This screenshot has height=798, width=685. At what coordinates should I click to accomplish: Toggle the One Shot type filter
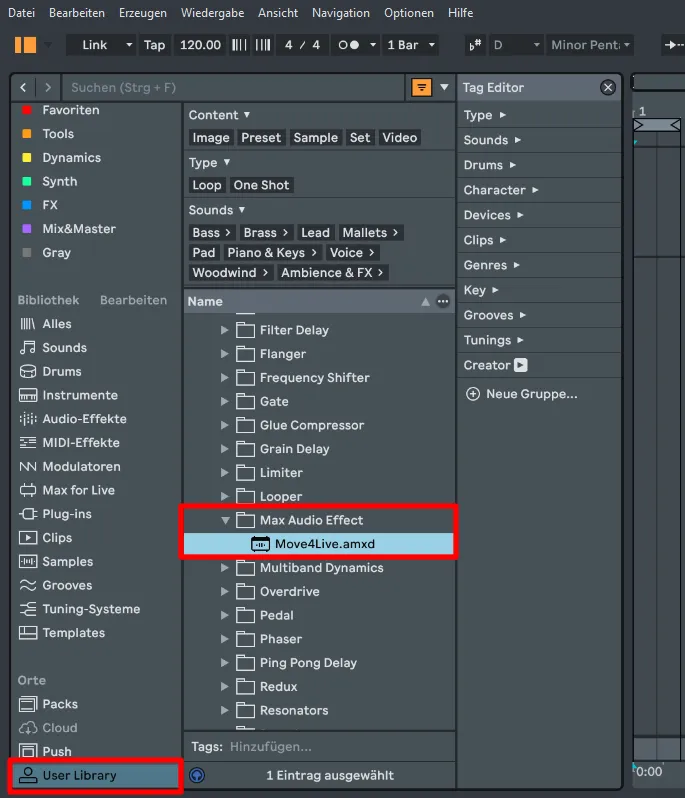pyautogui.click(x=261, y=185)
